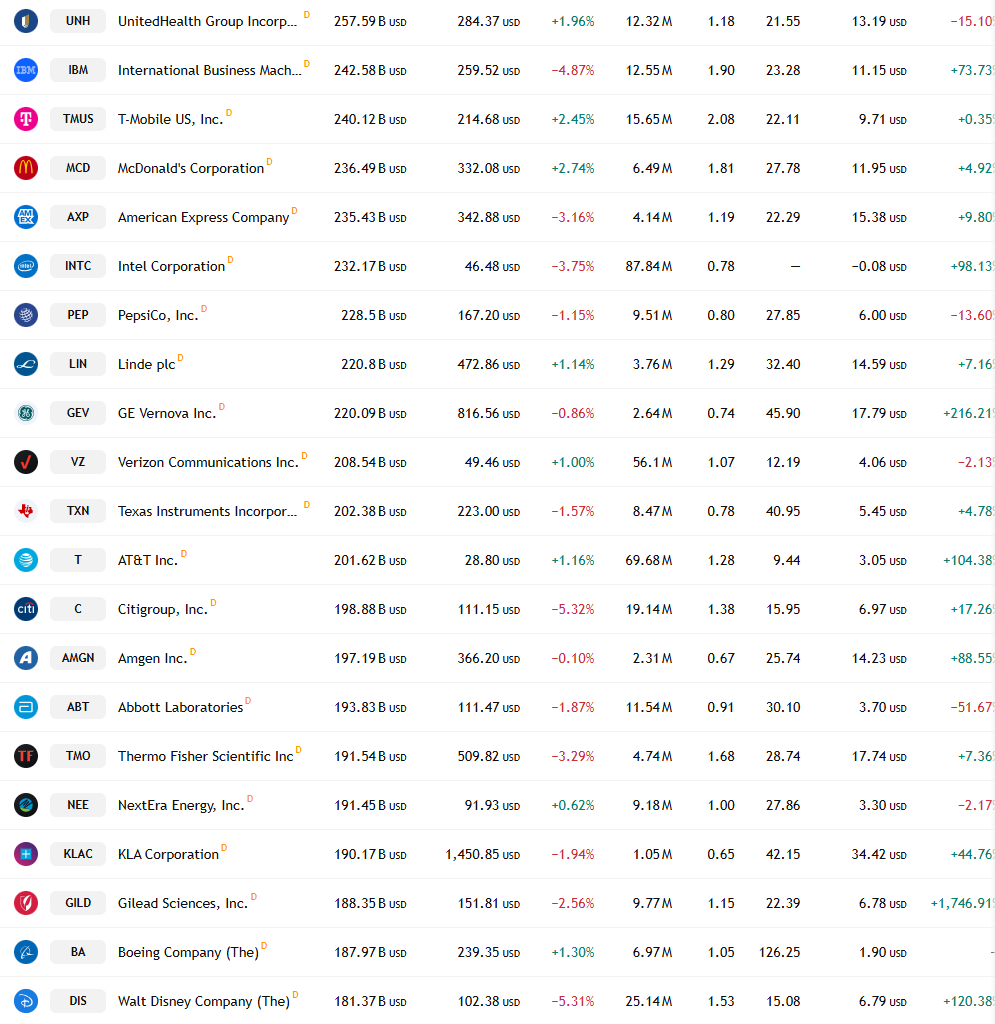Open the TXN ticker badge
Screen dimensions: 995x1024
(x=78, y=511)
